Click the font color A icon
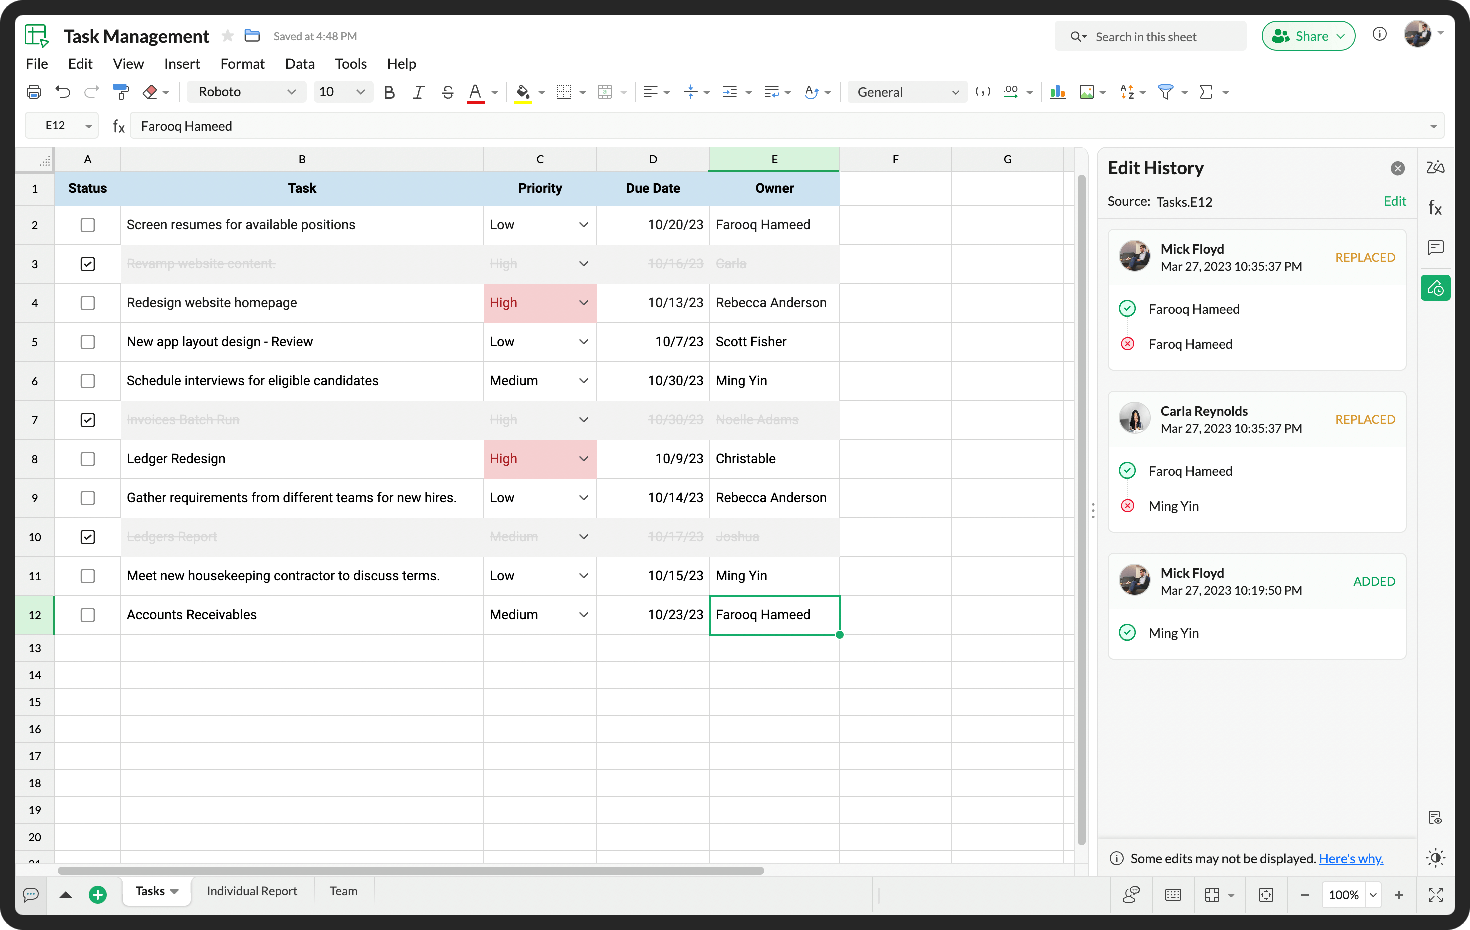This screenshot has width=1470, height=930. coord(476,92)
